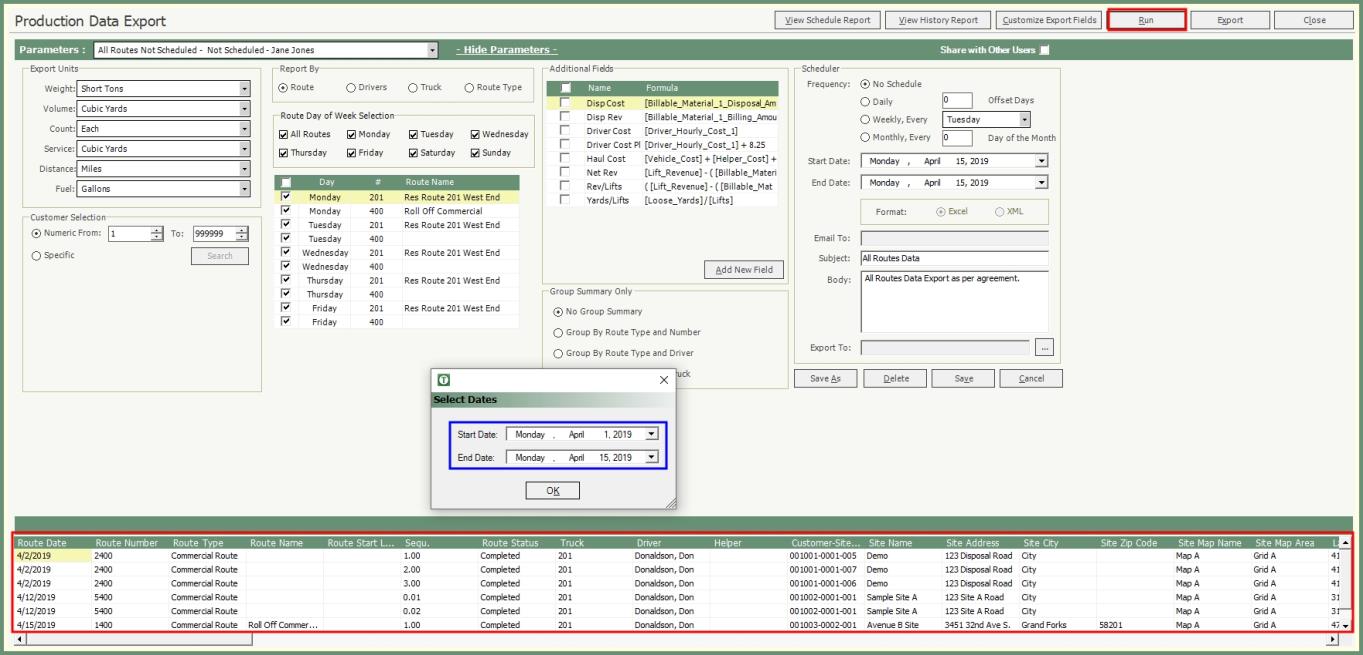Click the Delete button
Viewport: 1363px width, 655px height.
coord(894,379)
